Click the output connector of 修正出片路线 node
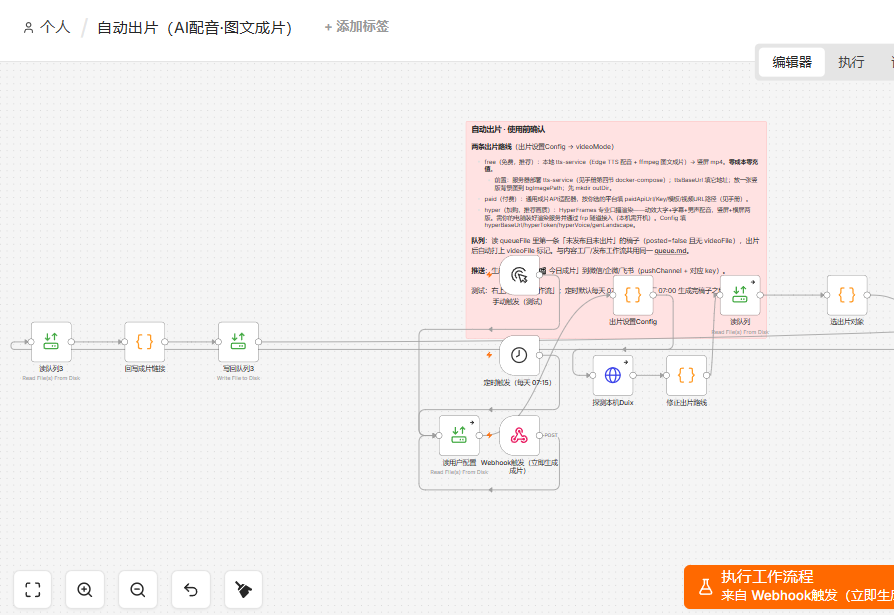 pyautogui.click(x=707, y=376)
